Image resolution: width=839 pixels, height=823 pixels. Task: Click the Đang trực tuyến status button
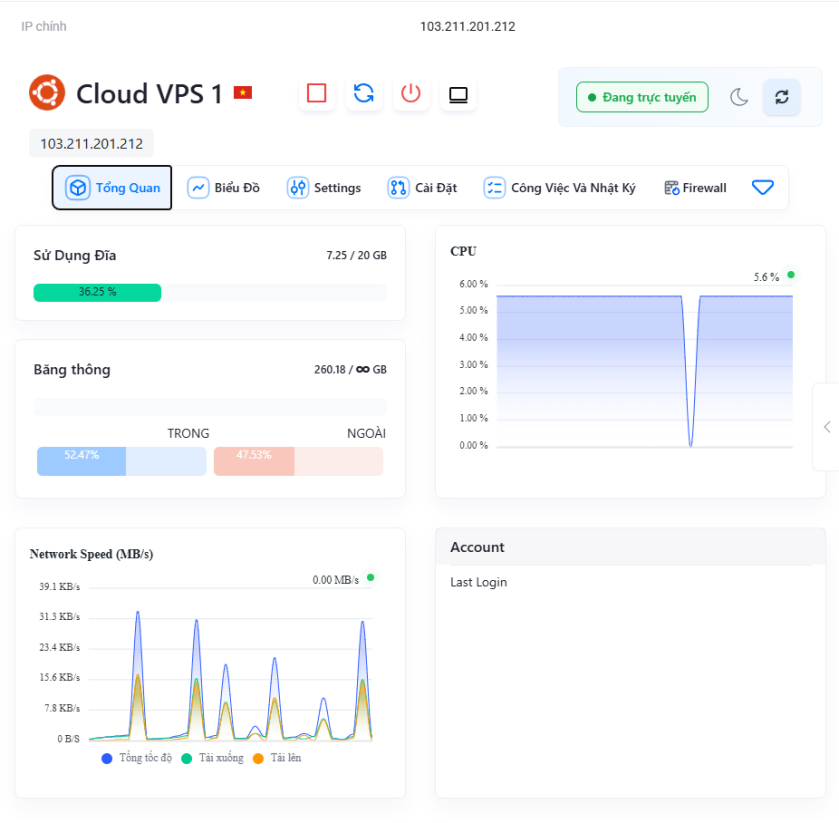point(642,97)
